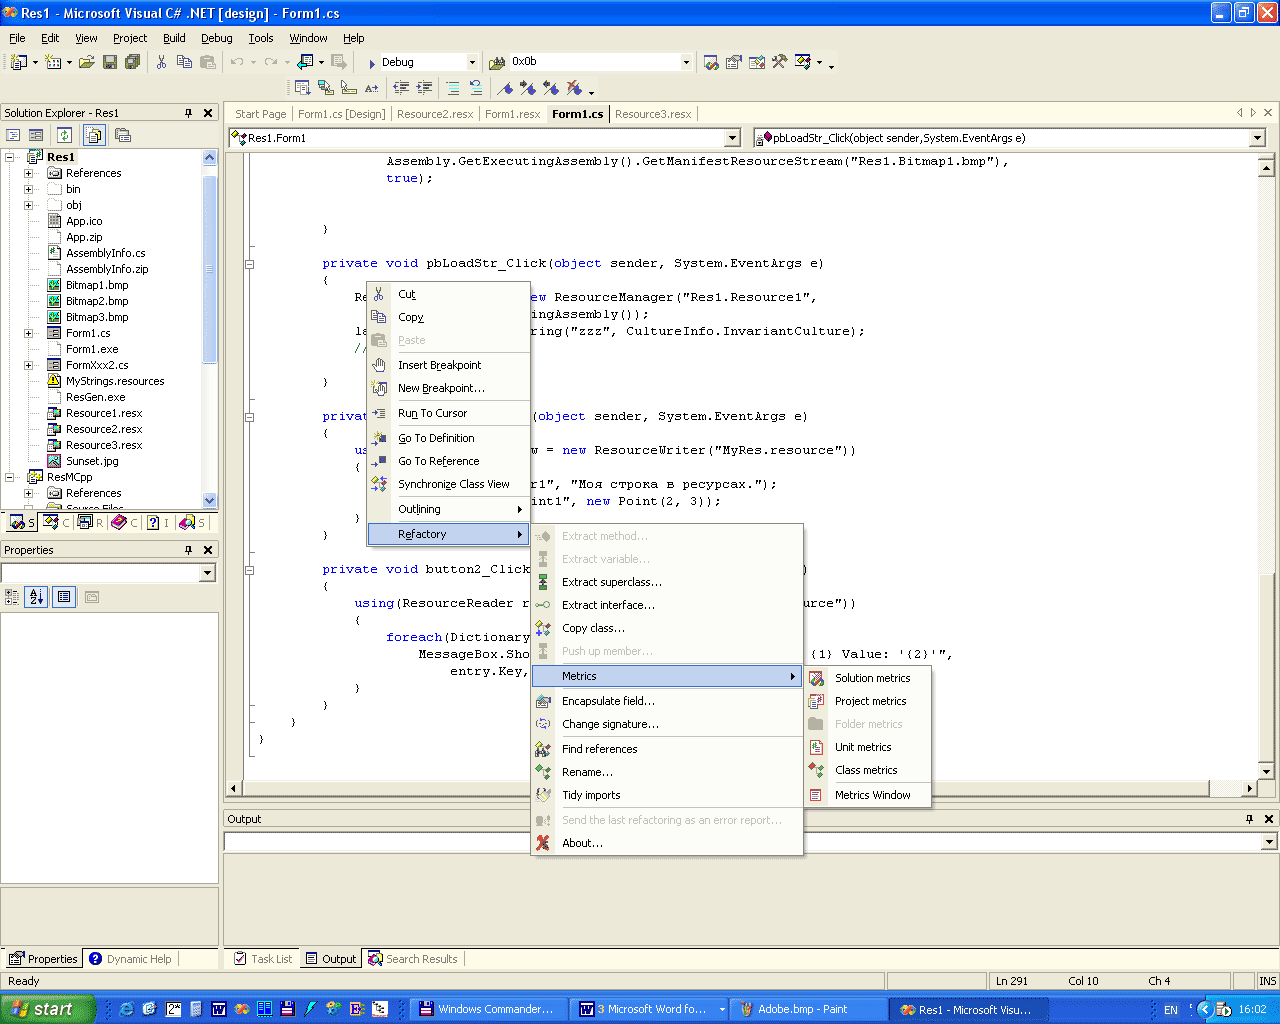This screenshot has width=1280, height=1024.
Task: Click the Cut scissors icon in toolbar
Action: [161, 62]
